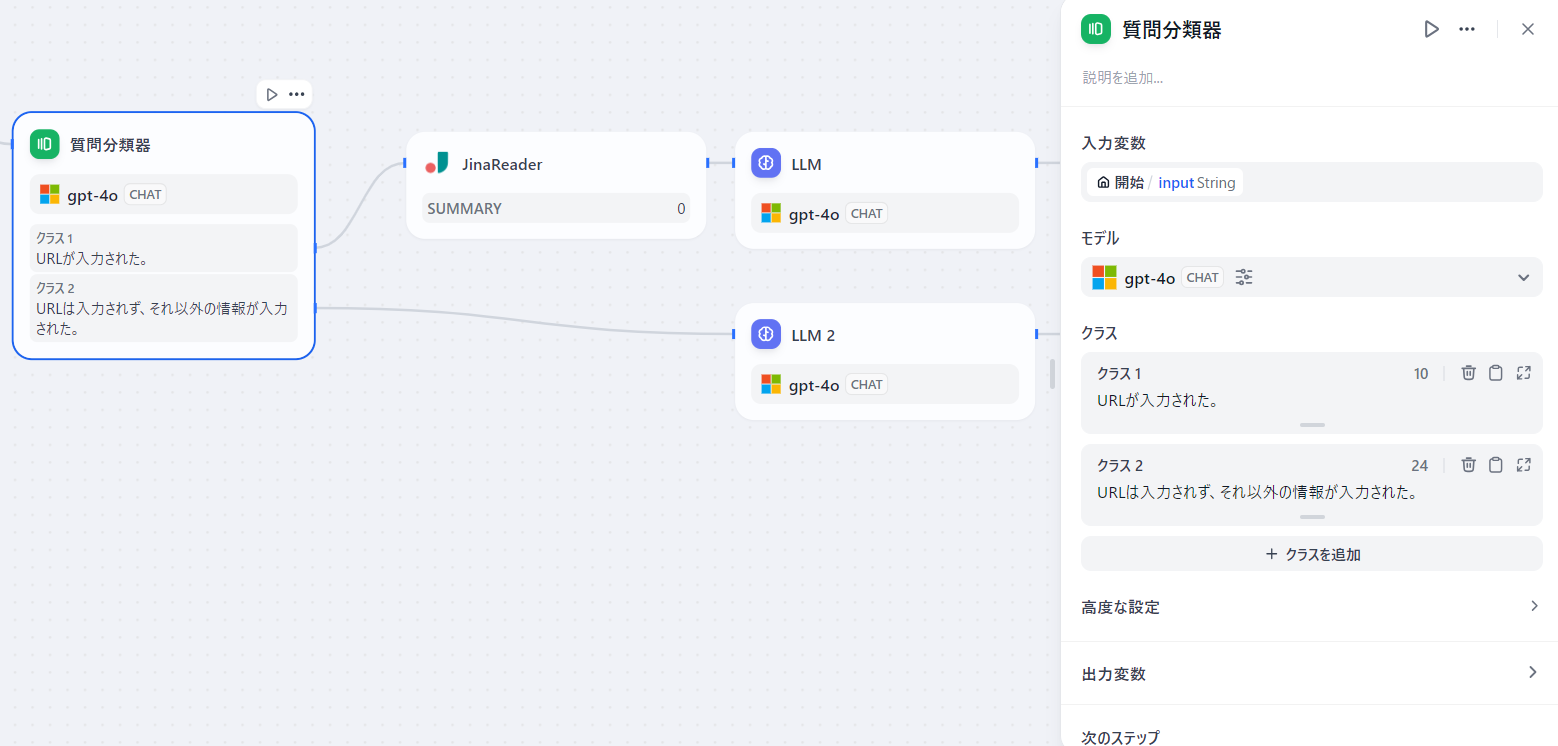The image size is (1558, 746).
Task: Select the JinaReader node title
Action: (x=502, y=164)
